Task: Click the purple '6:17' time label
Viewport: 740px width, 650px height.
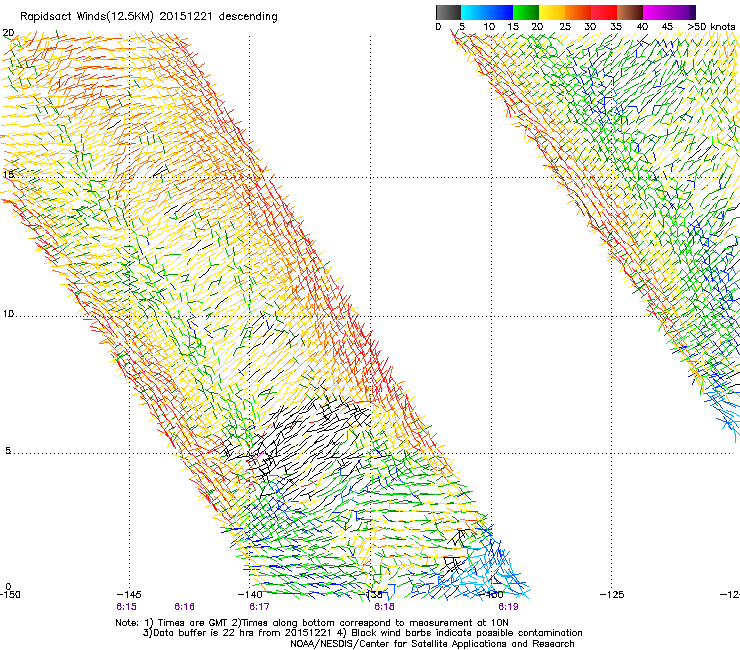Action: [x=259, y=607]
